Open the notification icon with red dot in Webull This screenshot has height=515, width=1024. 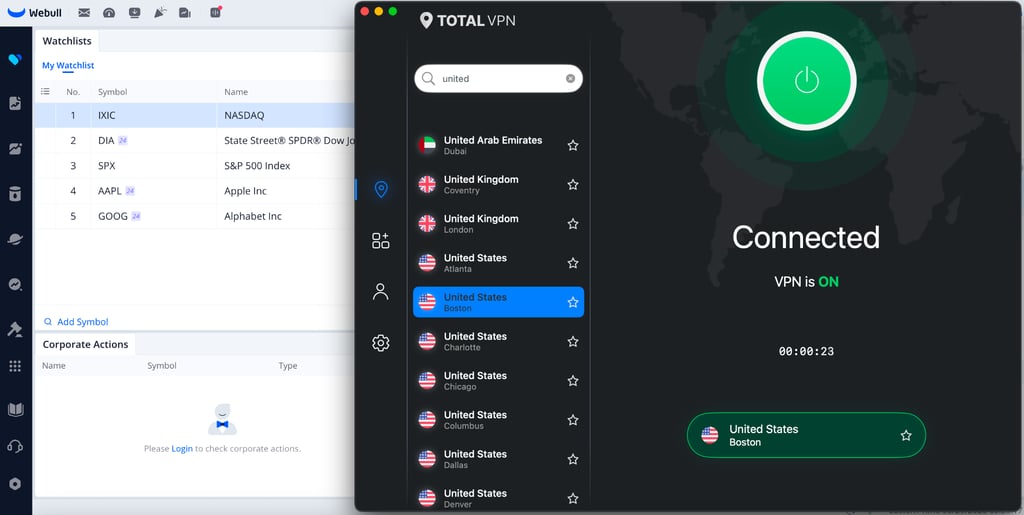tap(216, 12)
